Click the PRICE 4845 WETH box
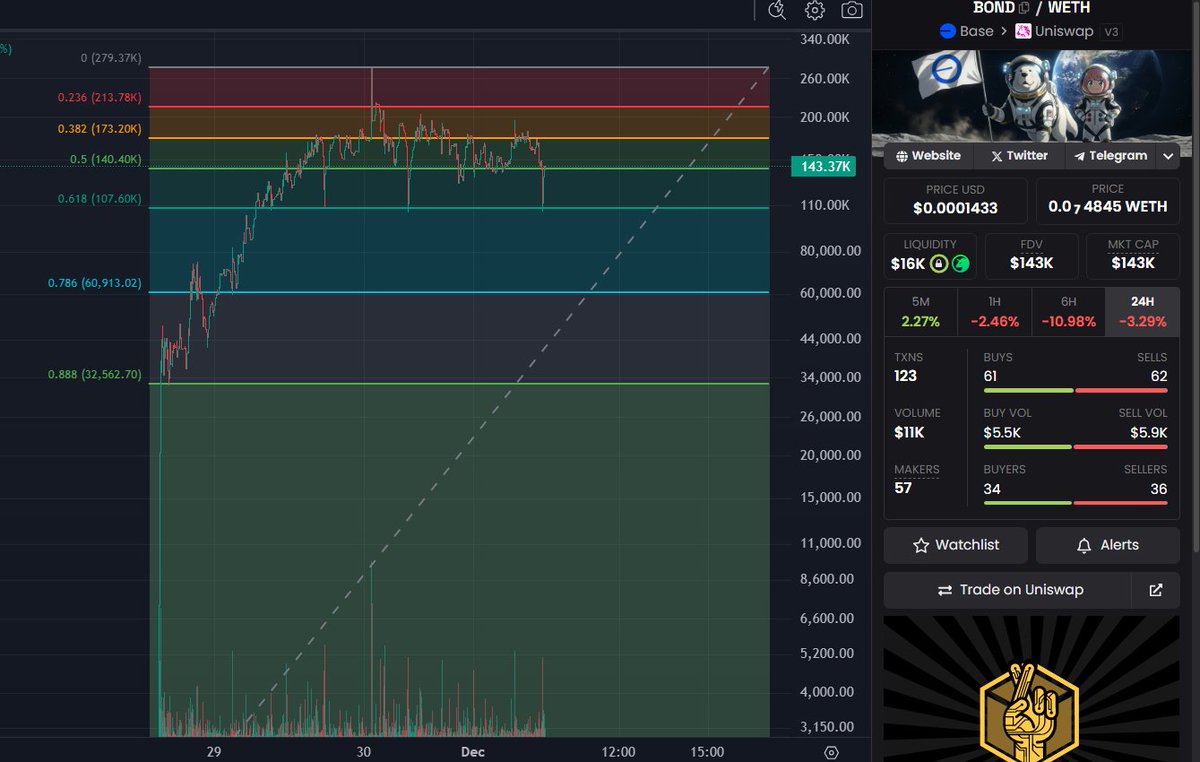 1108,200
